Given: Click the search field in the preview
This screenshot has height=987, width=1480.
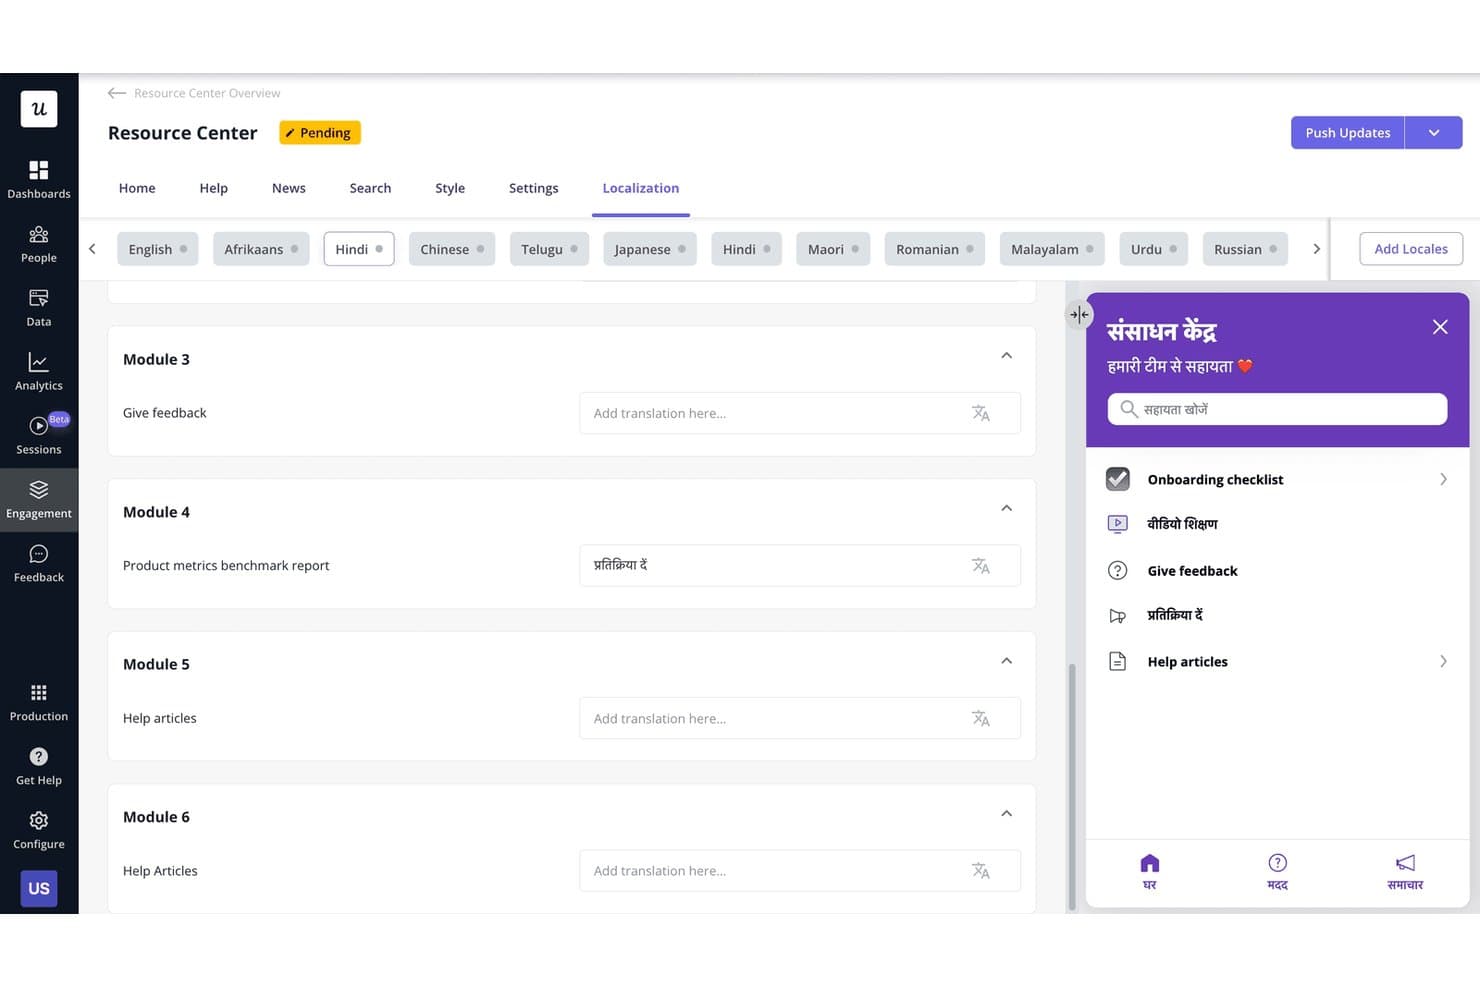Looking at the screenshot, I should coord(1277,409).
